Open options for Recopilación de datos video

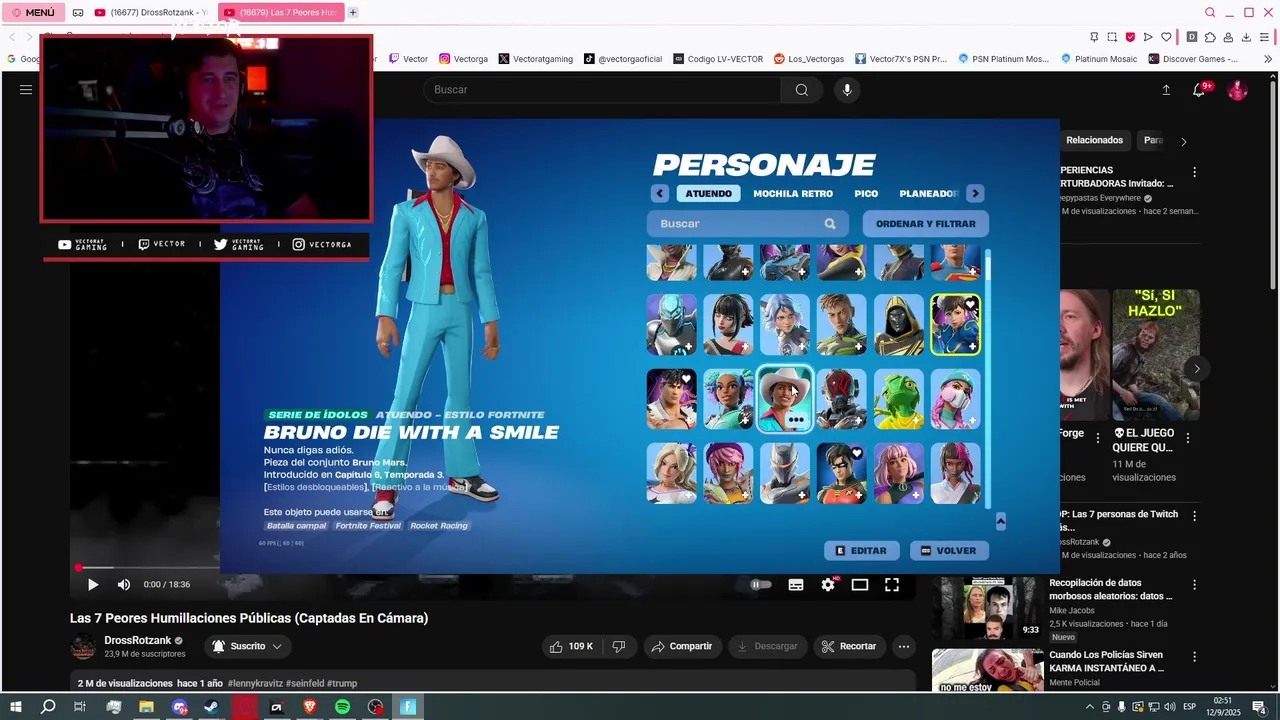(1194, 584)
